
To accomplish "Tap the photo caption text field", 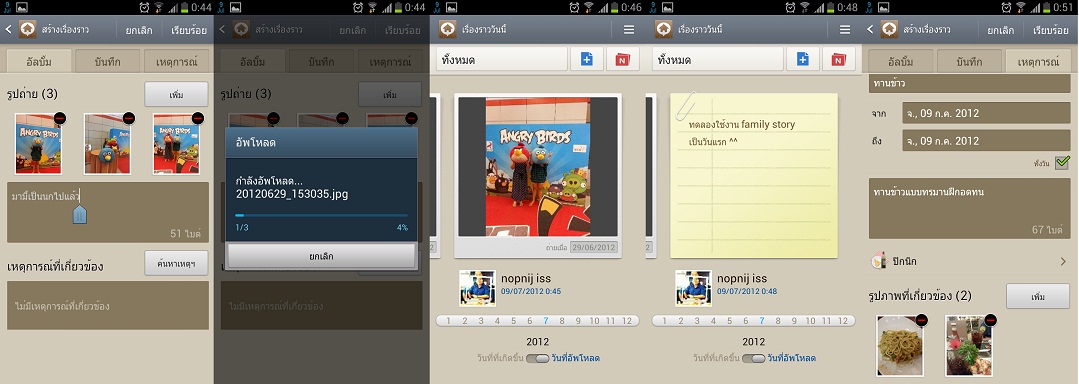I will pos(108,212).
